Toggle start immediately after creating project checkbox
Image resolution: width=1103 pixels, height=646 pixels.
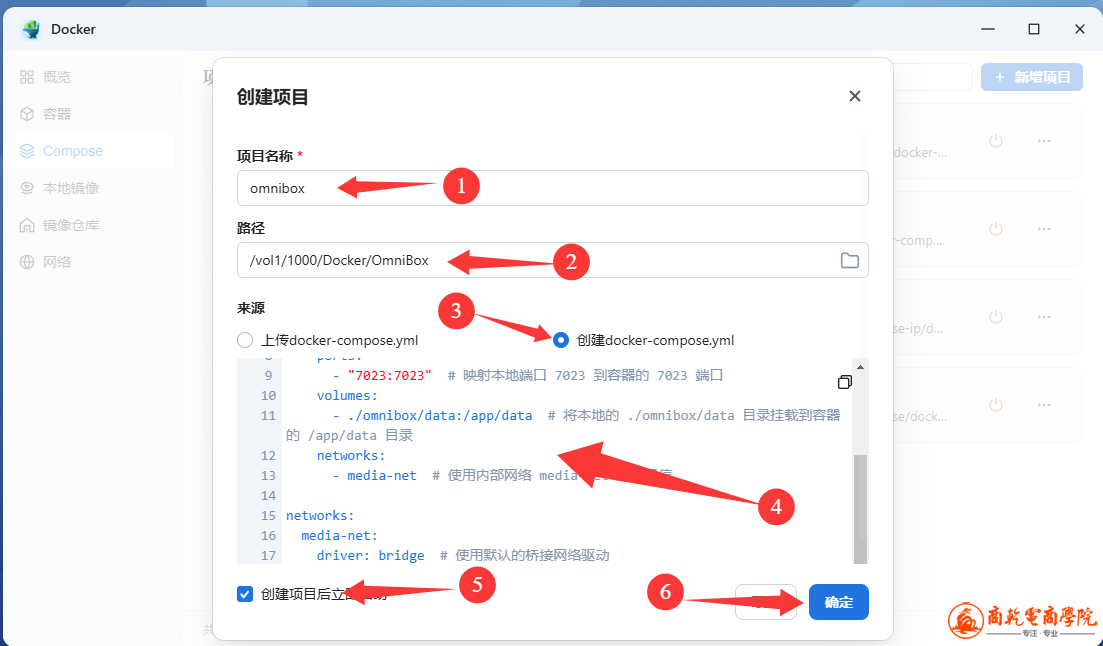(x=245, y=594)
